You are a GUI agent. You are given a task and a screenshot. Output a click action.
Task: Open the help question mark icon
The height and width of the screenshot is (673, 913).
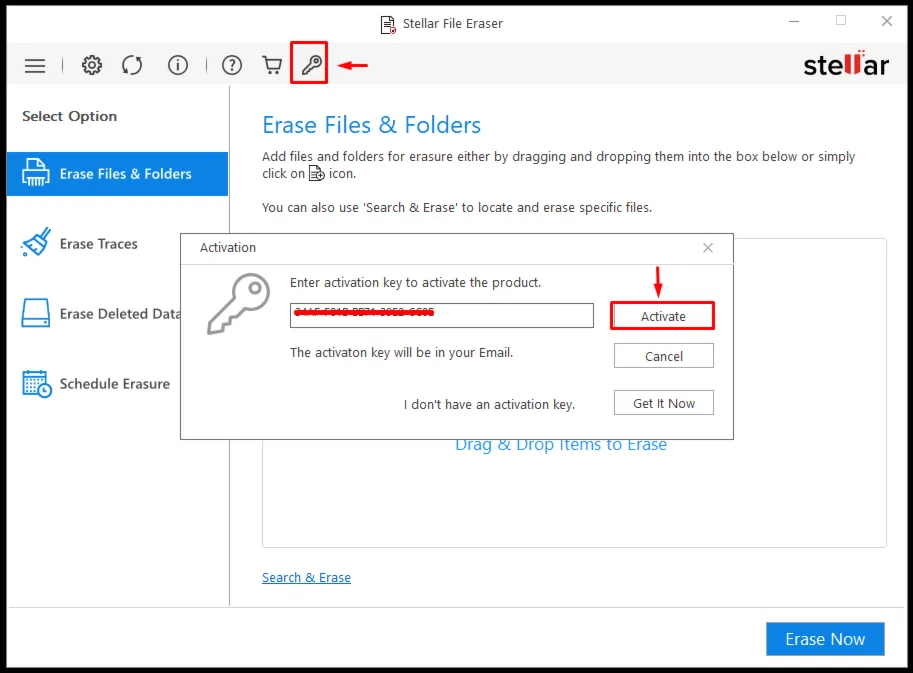click(232, 65)
